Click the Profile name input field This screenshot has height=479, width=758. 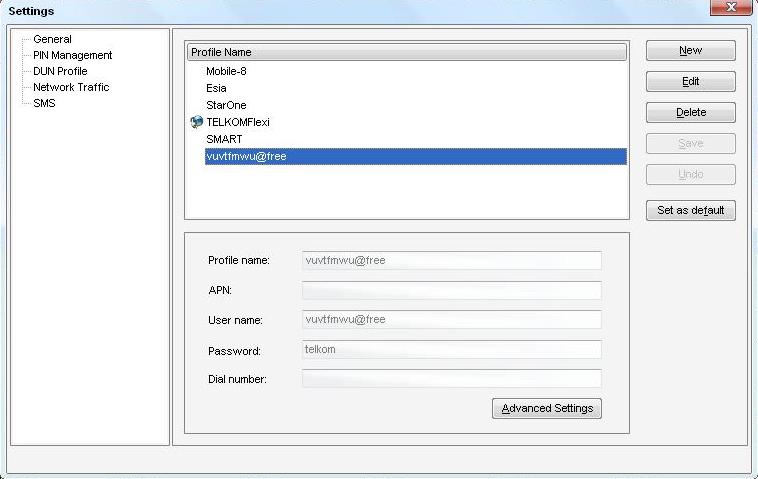point(452,261)
